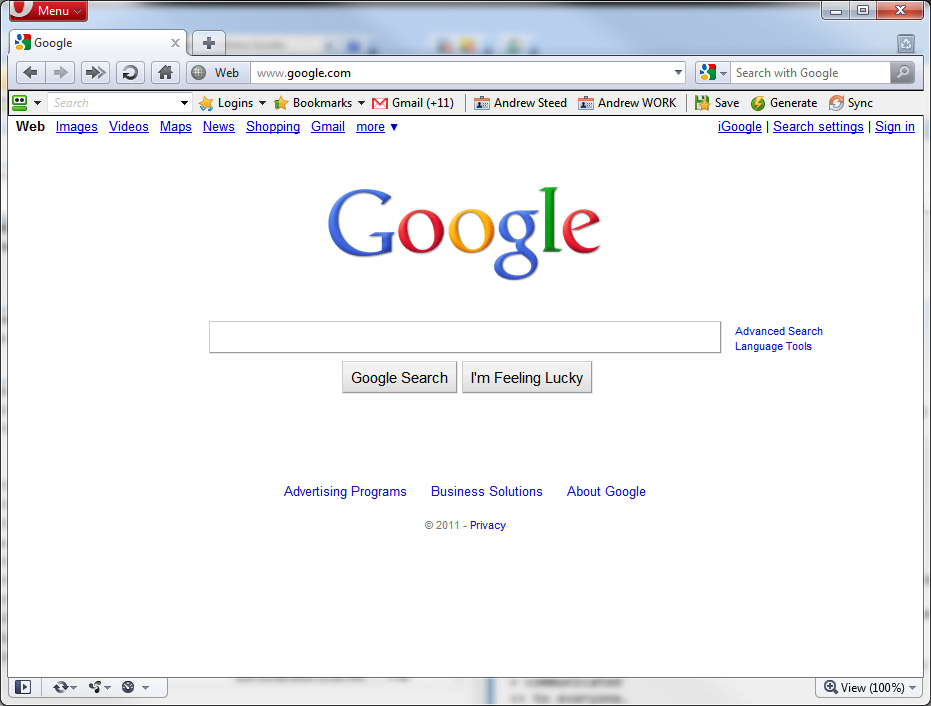Screen dimensions: 931x706
Task: Open the iGoogle link
Action: pyautogui.click(x=740, y=126)
